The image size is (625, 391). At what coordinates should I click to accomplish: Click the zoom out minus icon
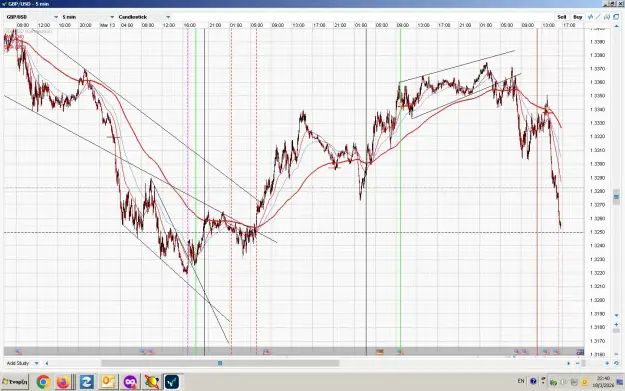click(x=578, y=363)
